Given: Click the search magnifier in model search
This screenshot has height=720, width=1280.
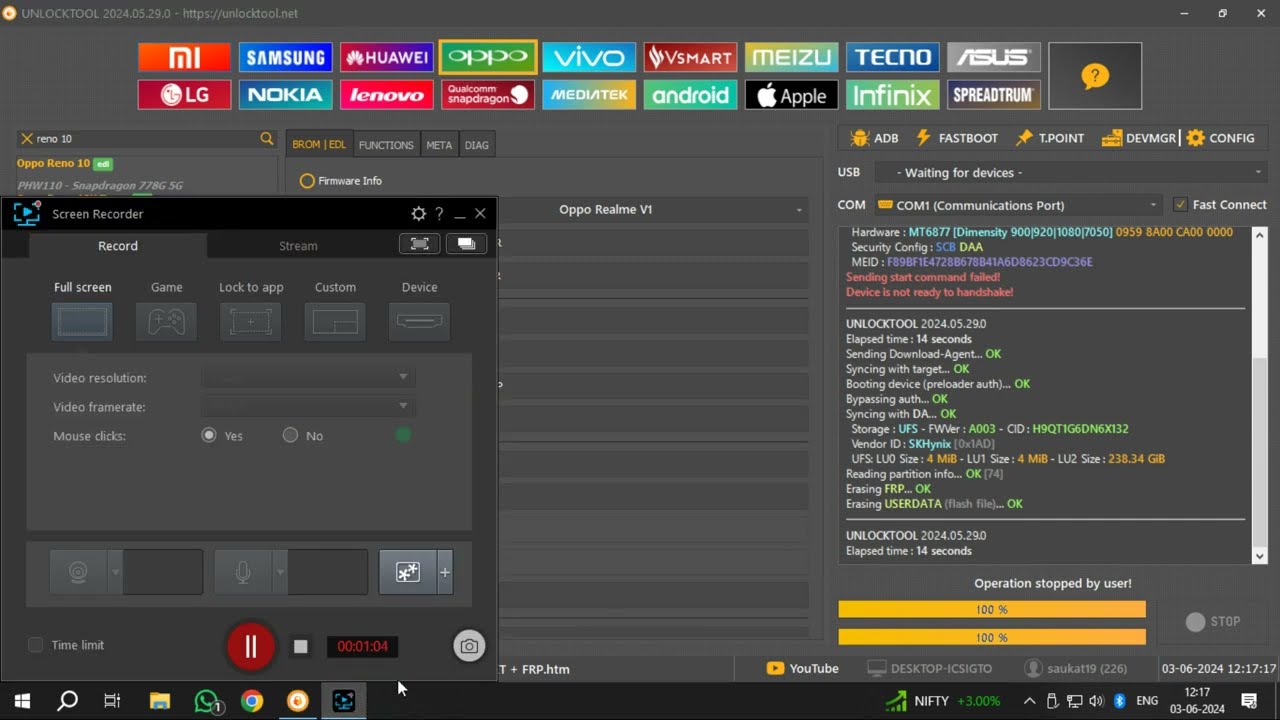Looking at the screenshot, I should pyautogui.click(x=266, y=139).
